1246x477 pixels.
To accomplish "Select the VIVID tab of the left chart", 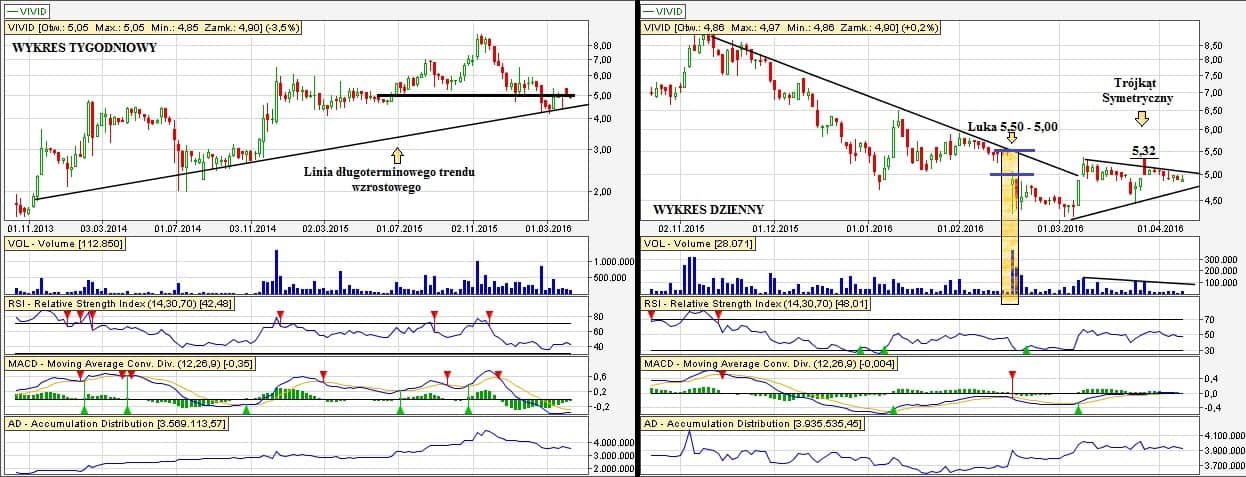I will click(27, 10).
